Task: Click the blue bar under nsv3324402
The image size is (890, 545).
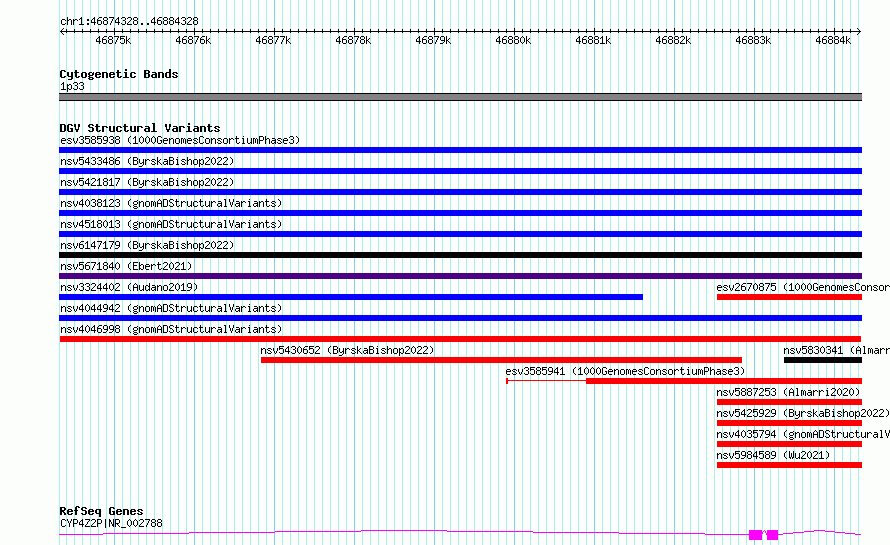Action: pyautogui.click(x=351, y=297)
